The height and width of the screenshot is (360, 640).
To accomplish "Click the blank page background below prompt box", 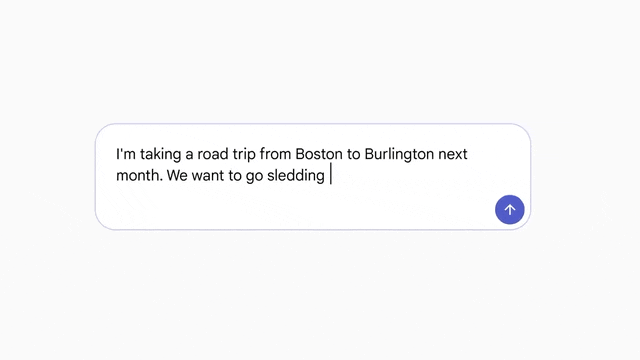I will [320, 296].
